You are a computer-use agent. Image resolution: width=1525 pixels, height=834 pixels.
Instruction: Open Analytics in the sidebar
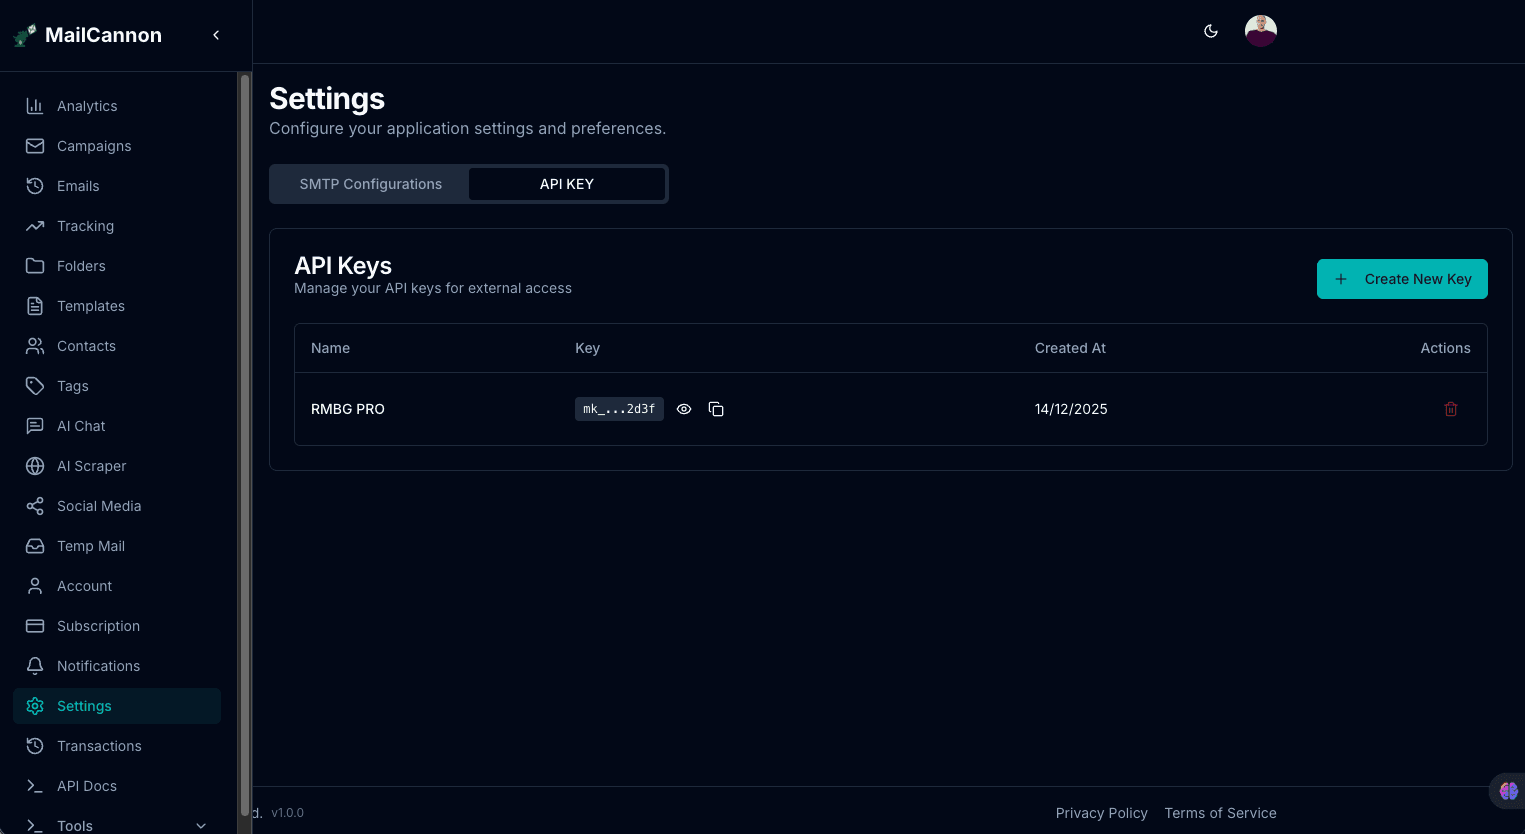(x=117, y=106)
